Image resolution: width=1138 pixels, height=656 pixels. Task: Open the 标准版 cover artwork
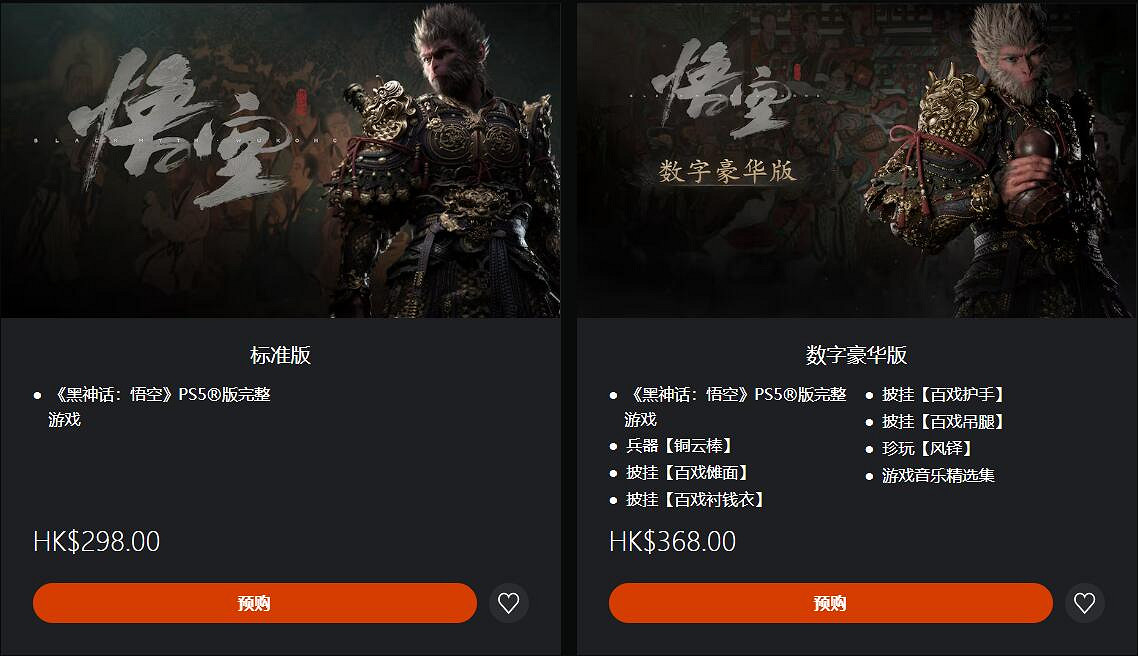[x=280, y=160]
